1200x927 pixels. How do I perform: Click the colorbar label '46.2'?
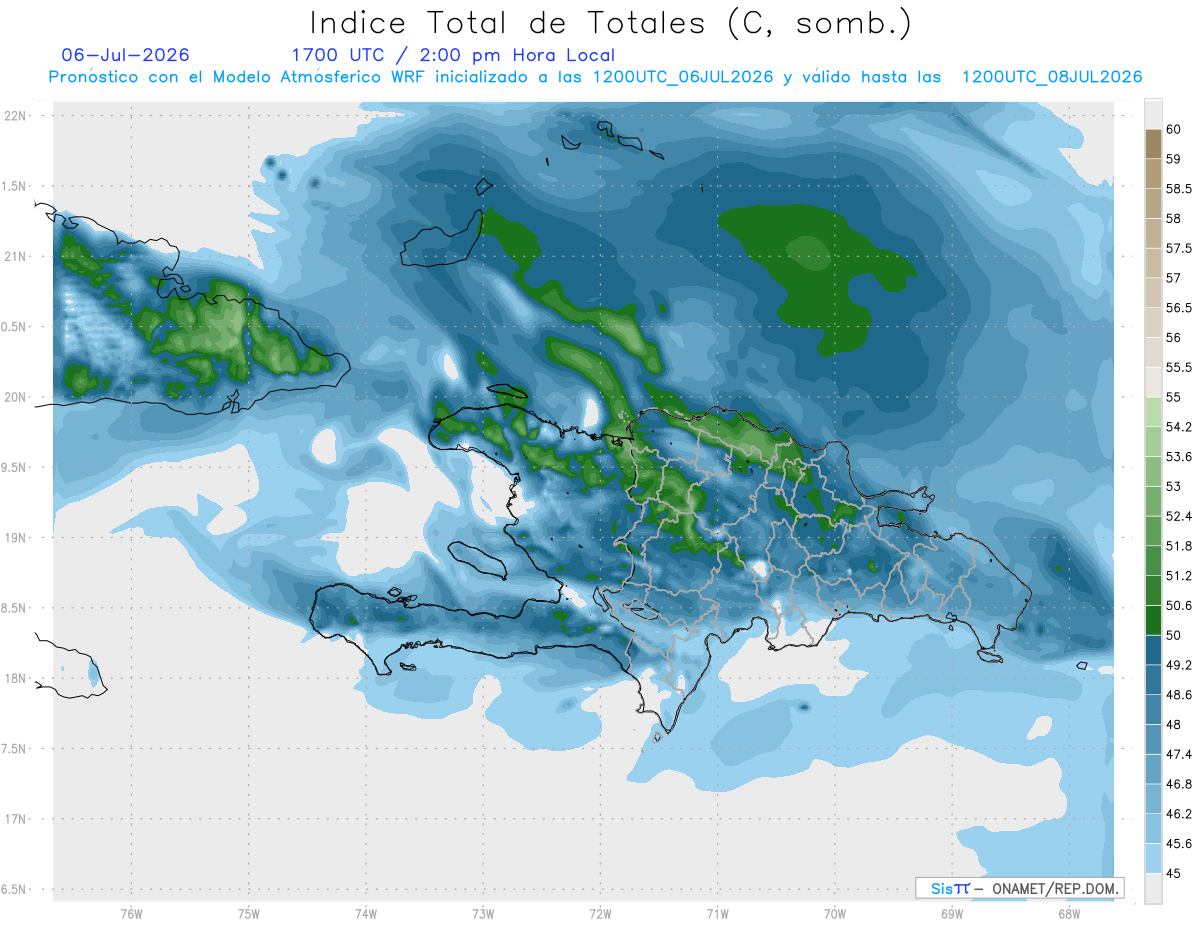click(1180, 815)
